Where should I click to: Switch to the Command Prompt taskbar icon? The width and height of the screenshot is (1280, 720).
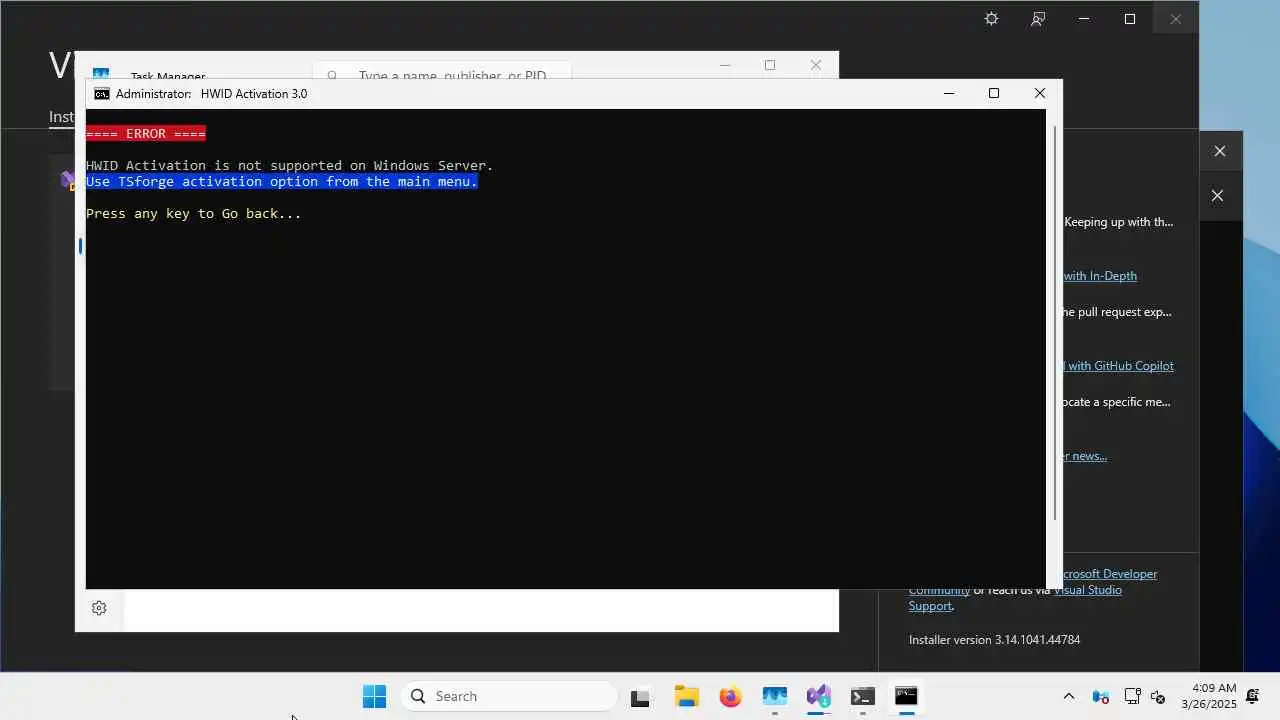click(906, 697)
